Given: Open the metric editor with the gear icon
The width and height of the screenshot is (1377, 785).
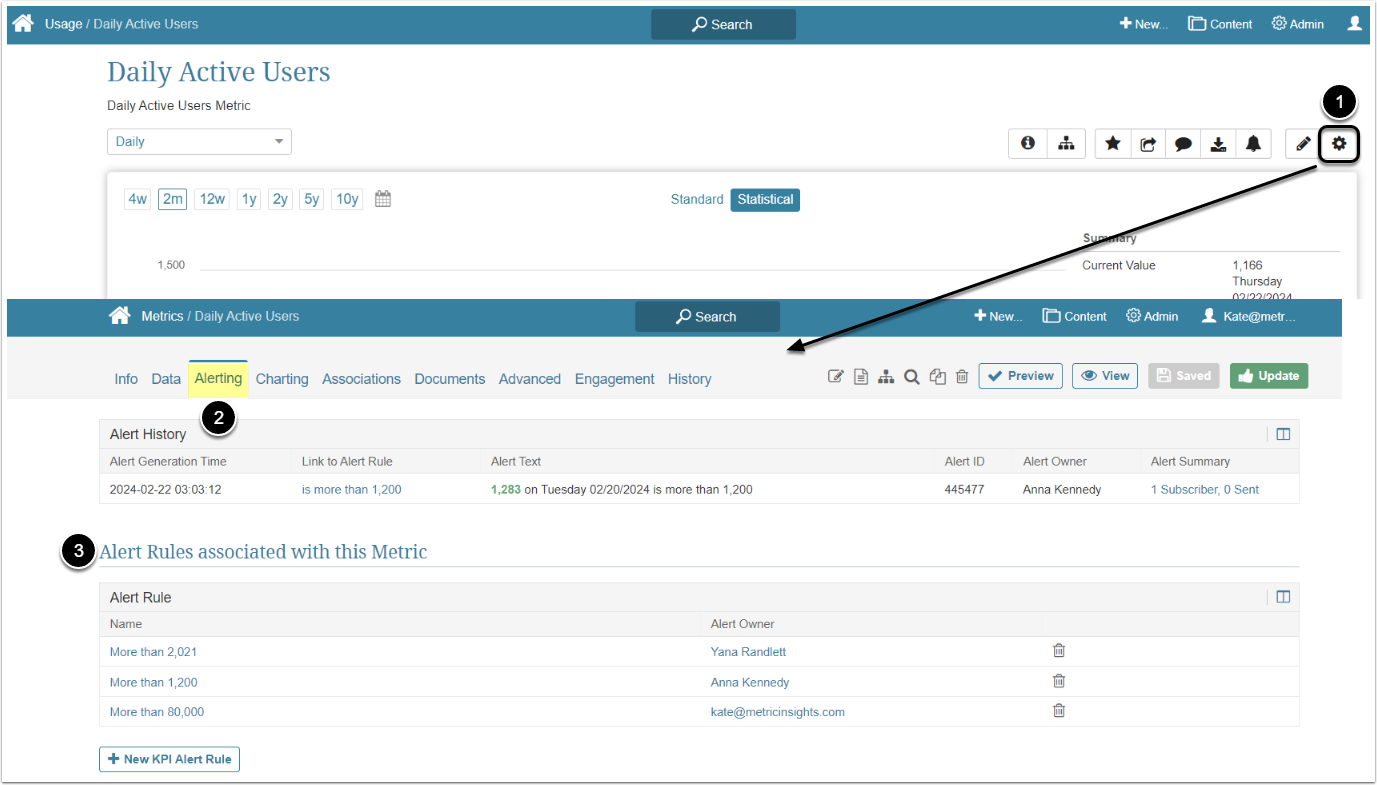Looking at the screenshot, I should 1339,144.
